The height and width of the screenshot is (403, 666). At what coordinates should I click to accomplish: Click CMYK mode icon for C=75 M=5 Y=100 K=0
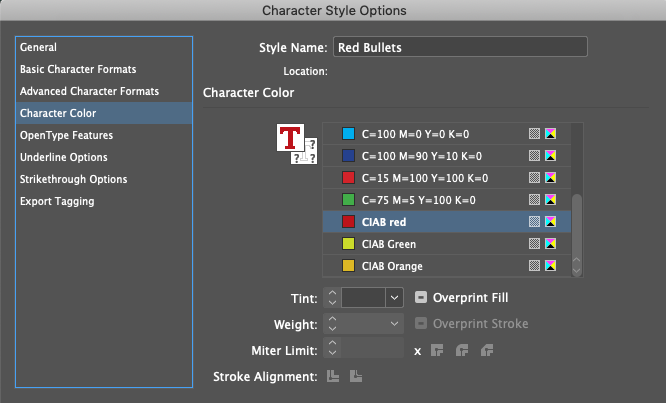tap(550, 200)
